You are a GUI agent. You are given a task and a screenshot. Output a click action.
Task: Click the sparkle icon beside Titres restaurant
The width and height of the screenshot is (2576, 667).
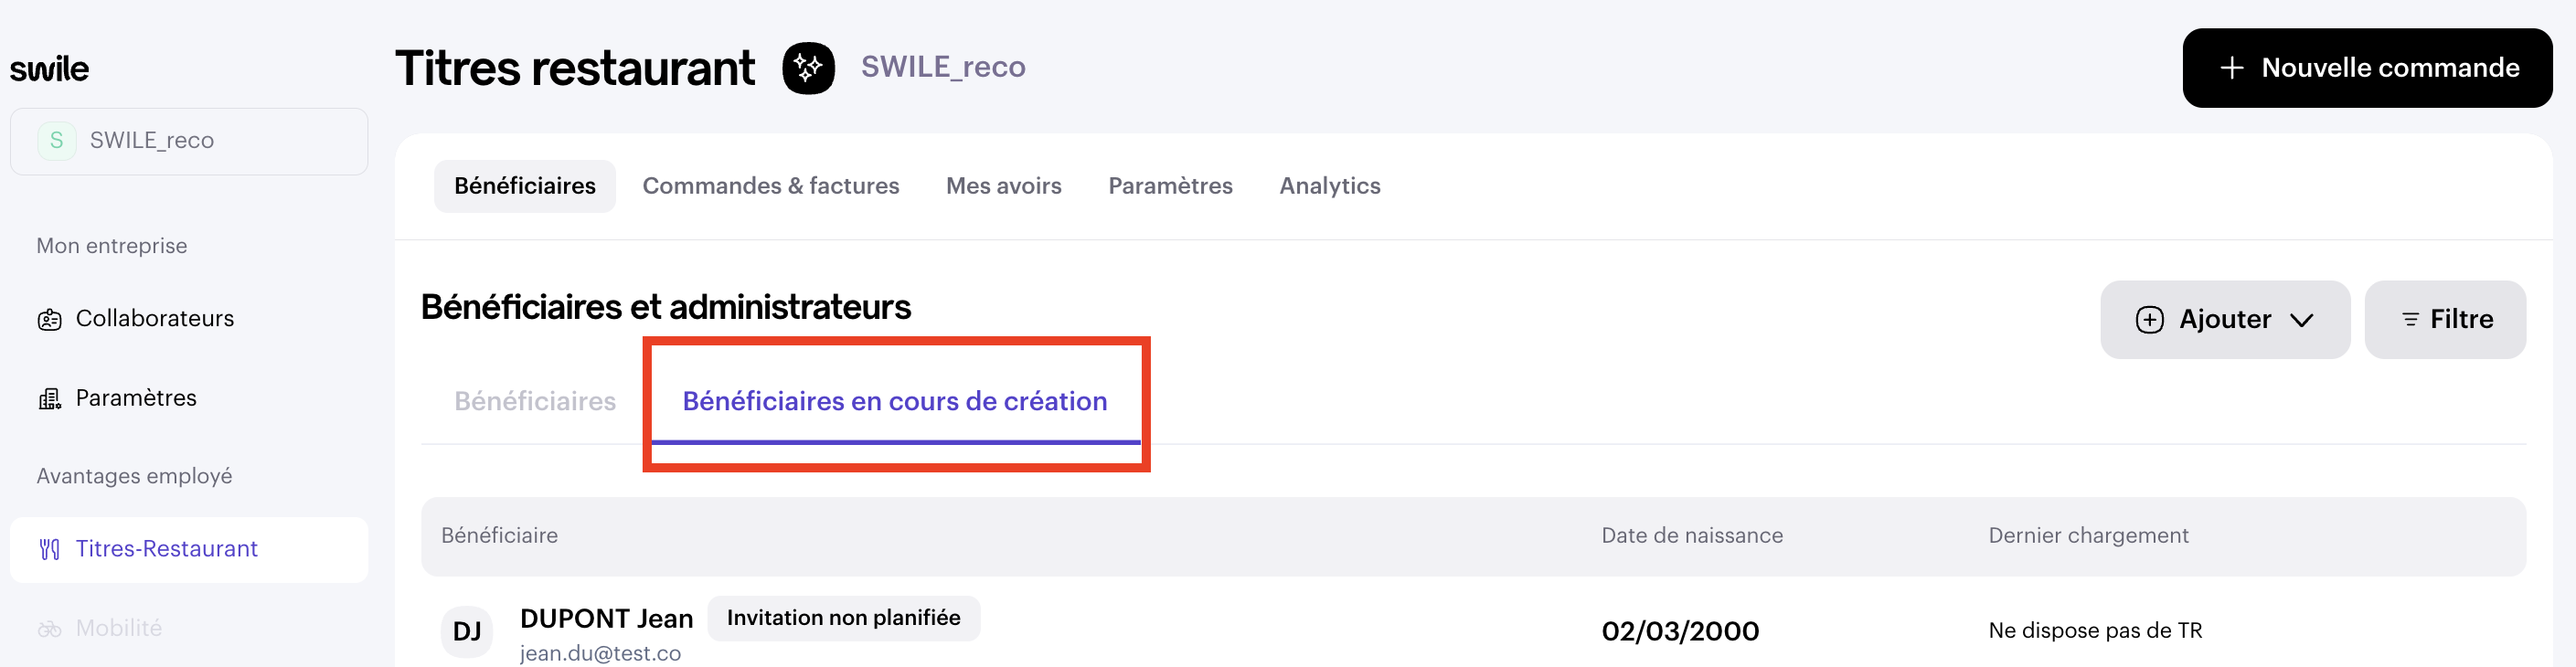point(808,68)
